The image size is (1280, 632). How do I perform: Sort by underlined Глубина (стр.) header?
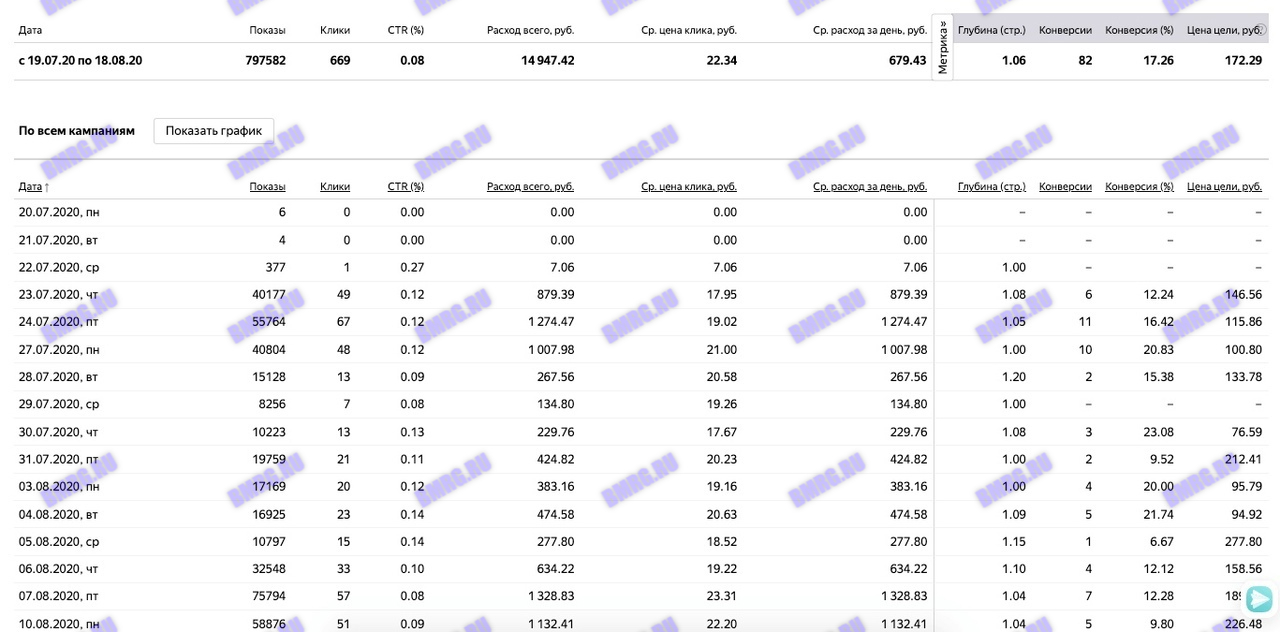click(x=991, y=186)
